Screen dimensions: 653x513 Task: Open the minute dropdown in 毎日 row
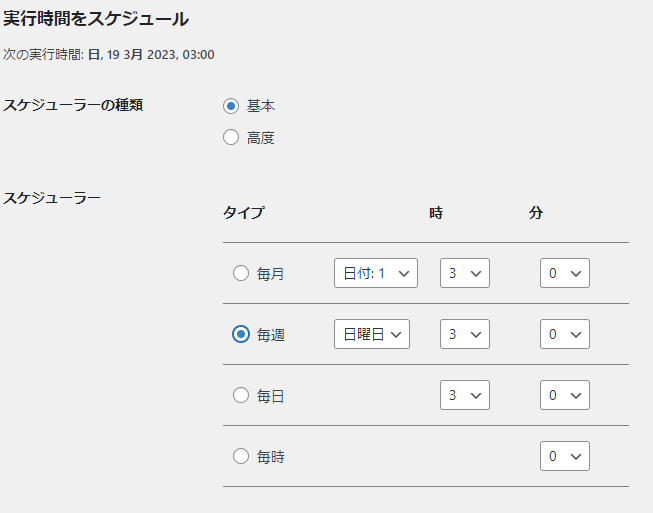point(565,395)
